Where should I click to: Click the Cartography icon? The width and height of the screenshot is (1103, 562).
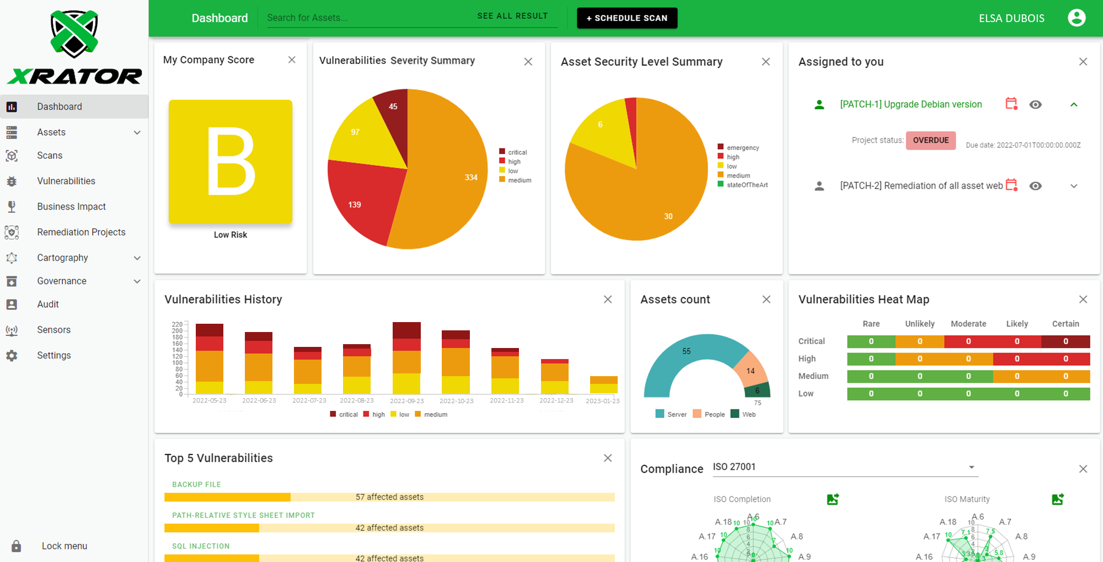click(x=11, y=257)
